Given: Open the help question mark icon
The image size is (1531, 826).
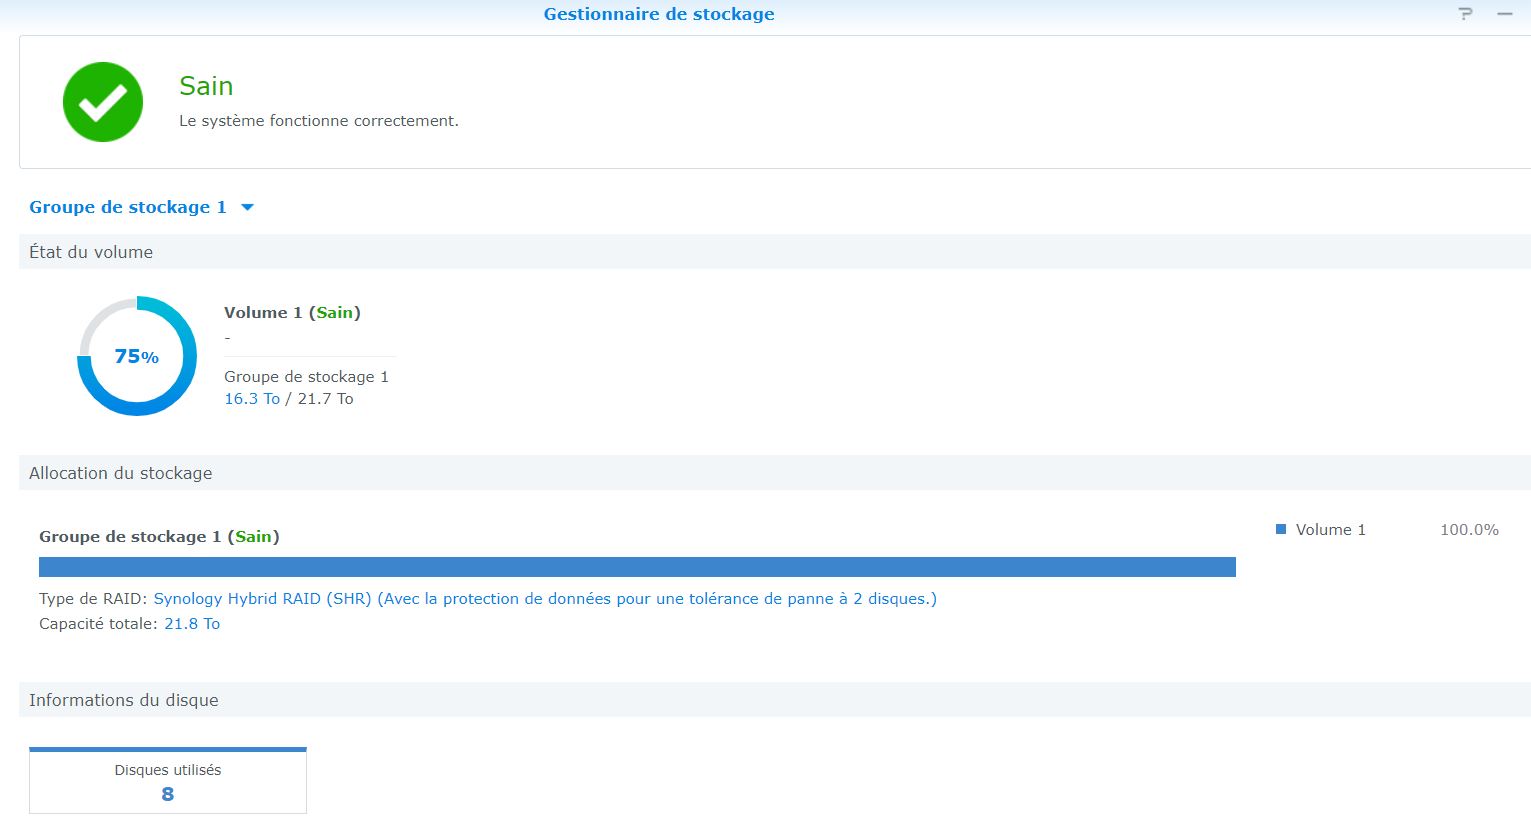Looking at the screenshot, I should pyautogui.click(x=1466, y=14).
